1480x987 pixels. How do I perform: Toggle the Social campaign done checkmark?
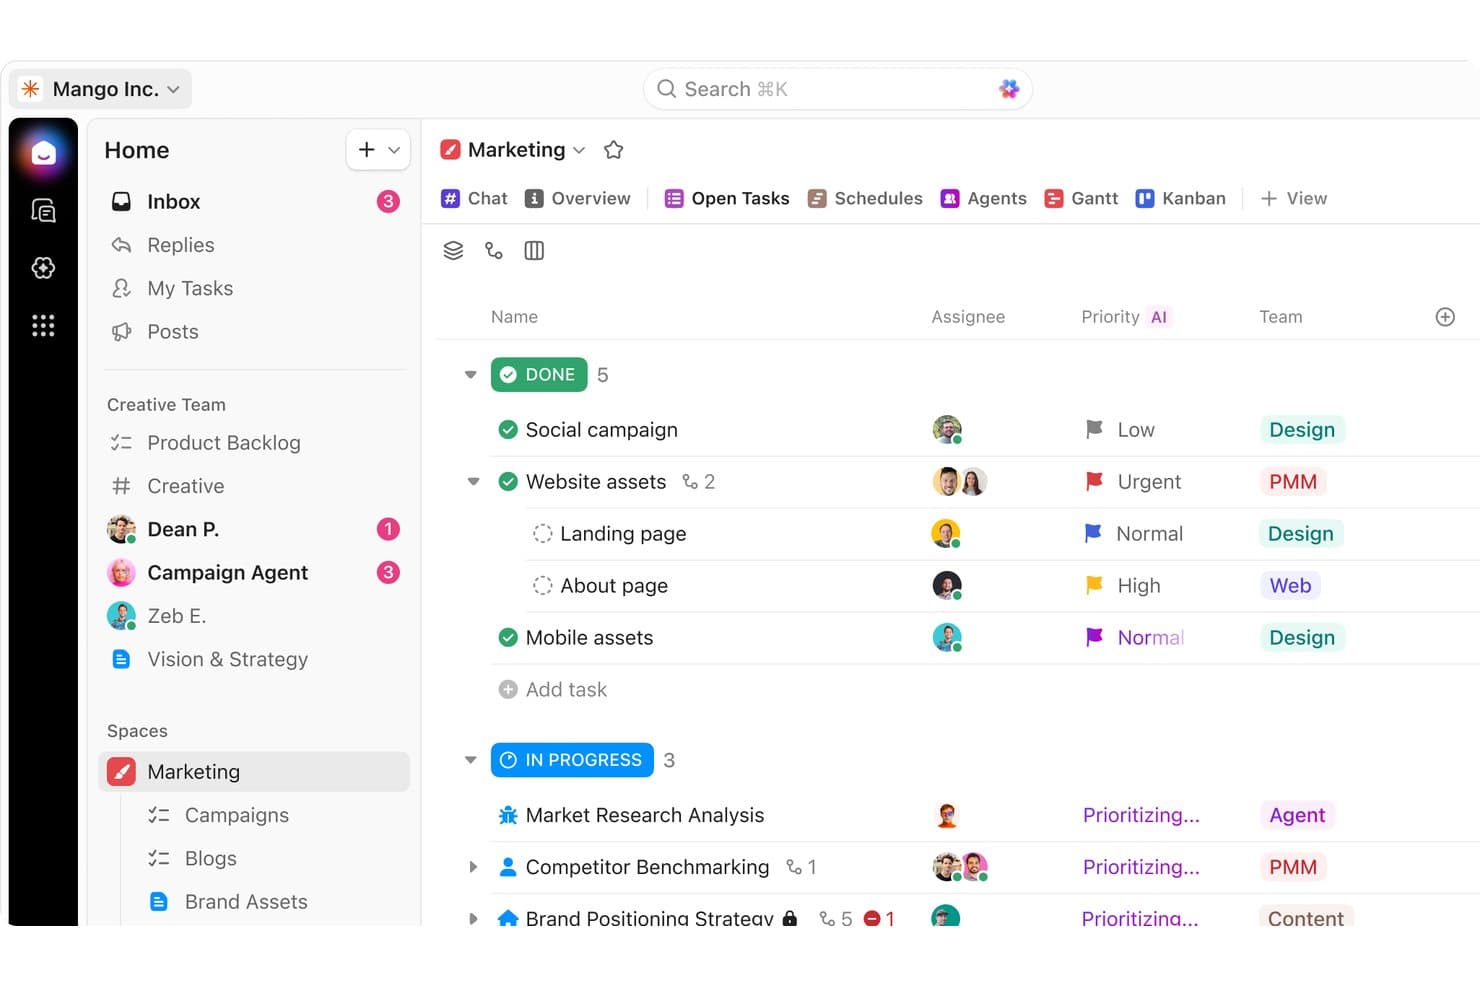point(508,430)
